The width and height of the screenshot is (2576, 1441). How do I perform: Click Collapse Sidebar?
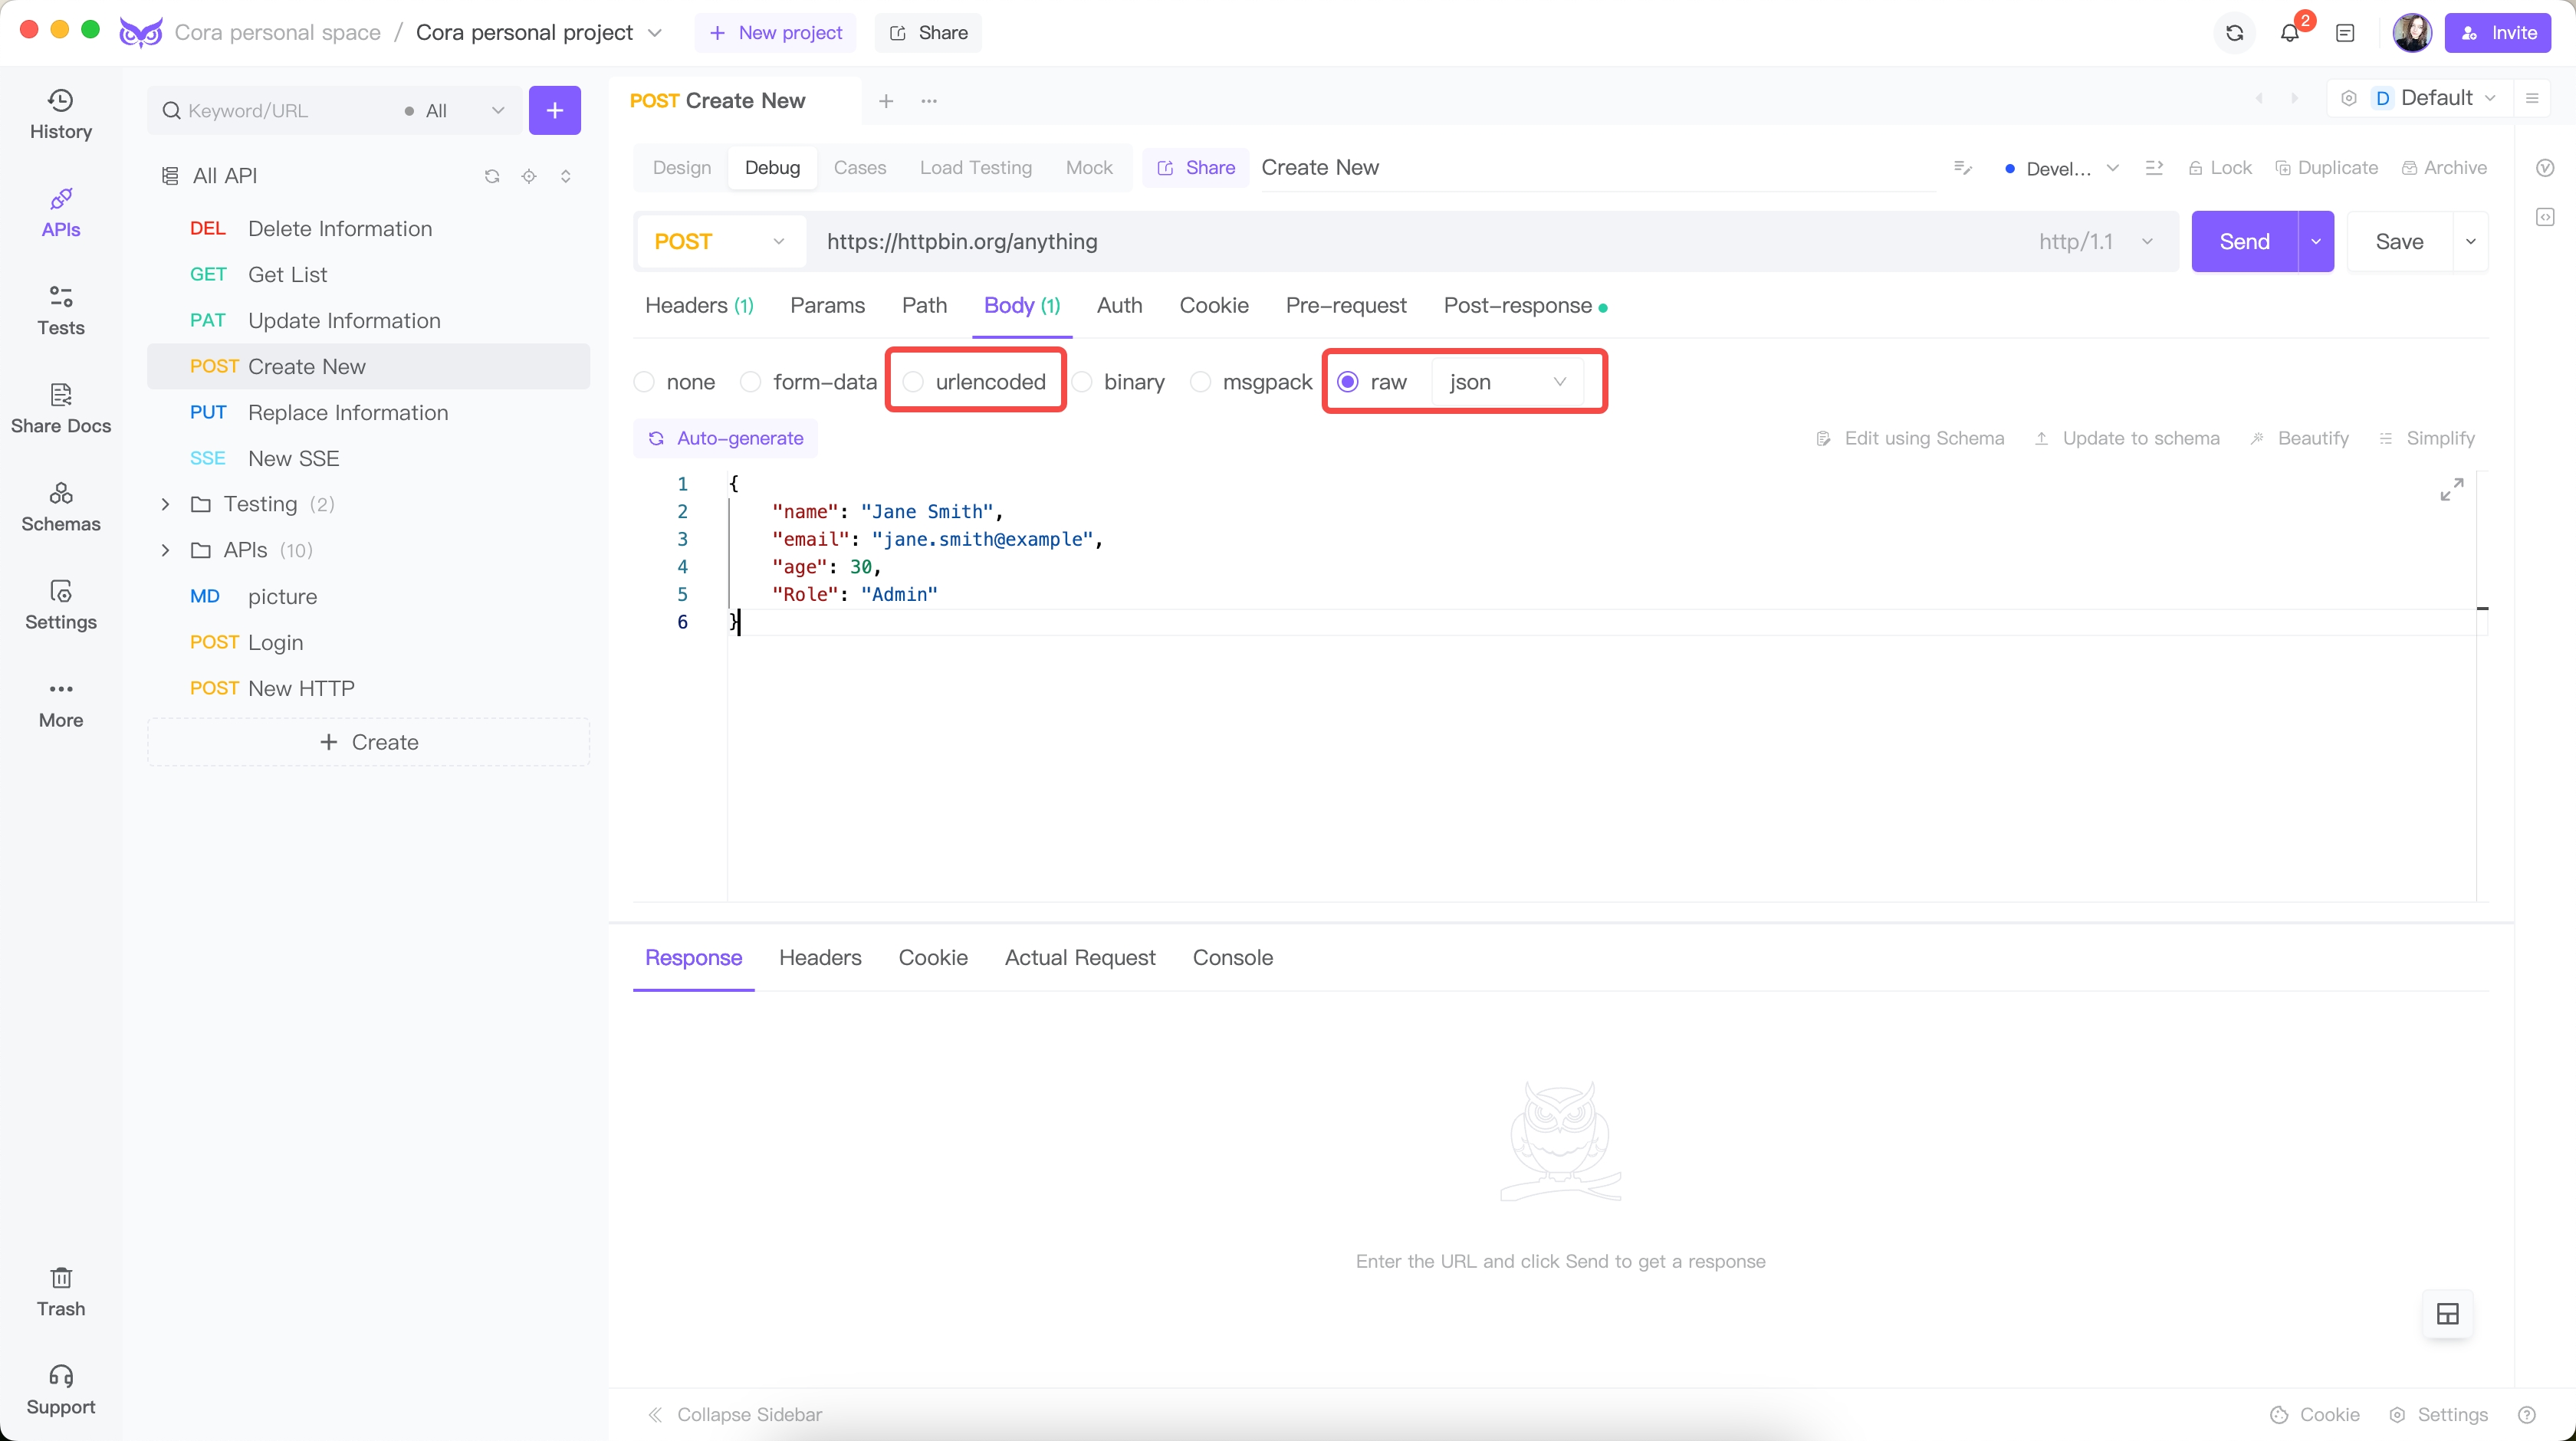pos(735,1414)
